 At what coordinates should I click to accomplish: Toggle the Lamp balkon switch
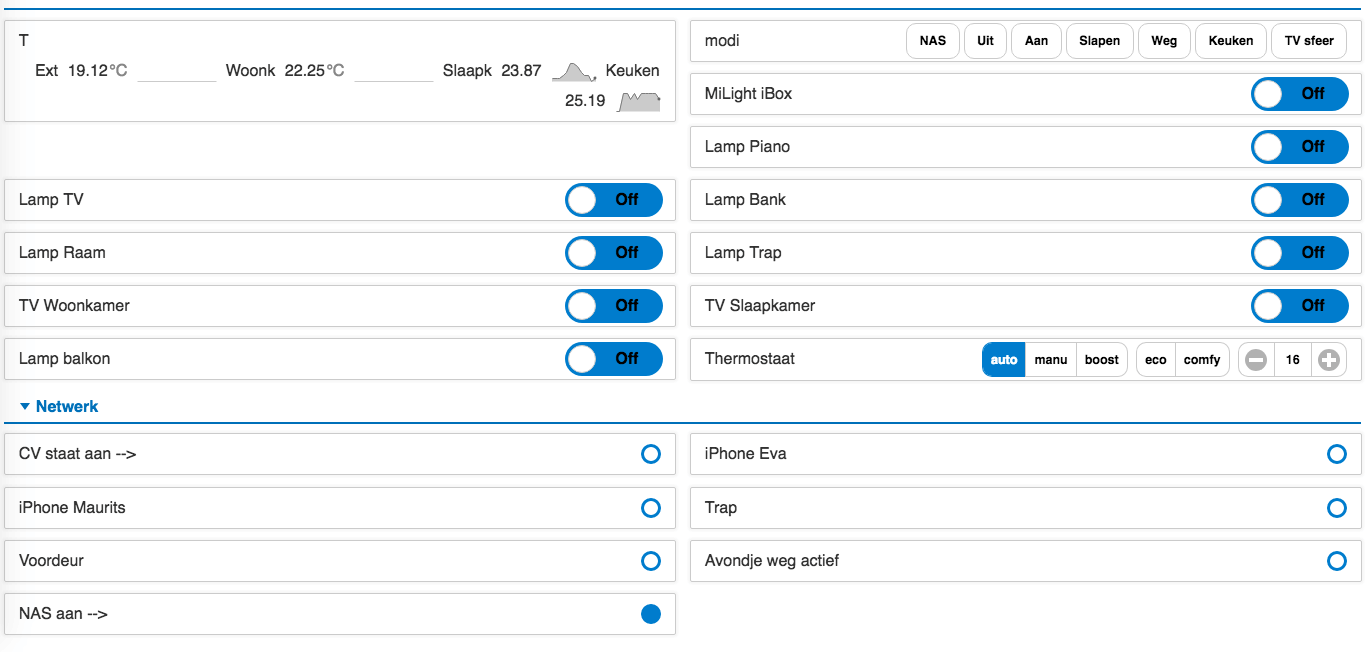[x=614, y=359]
